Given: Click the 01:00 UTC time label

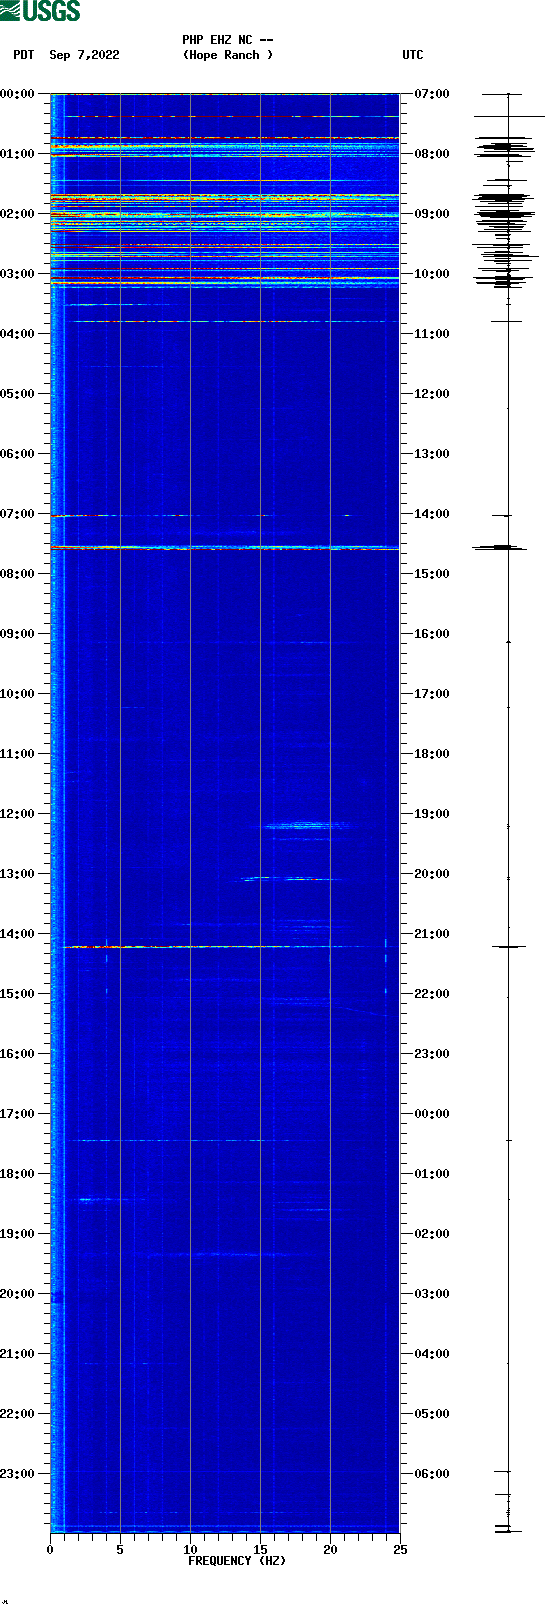Looking at the screenshot, I should (x=432, y=1174).
